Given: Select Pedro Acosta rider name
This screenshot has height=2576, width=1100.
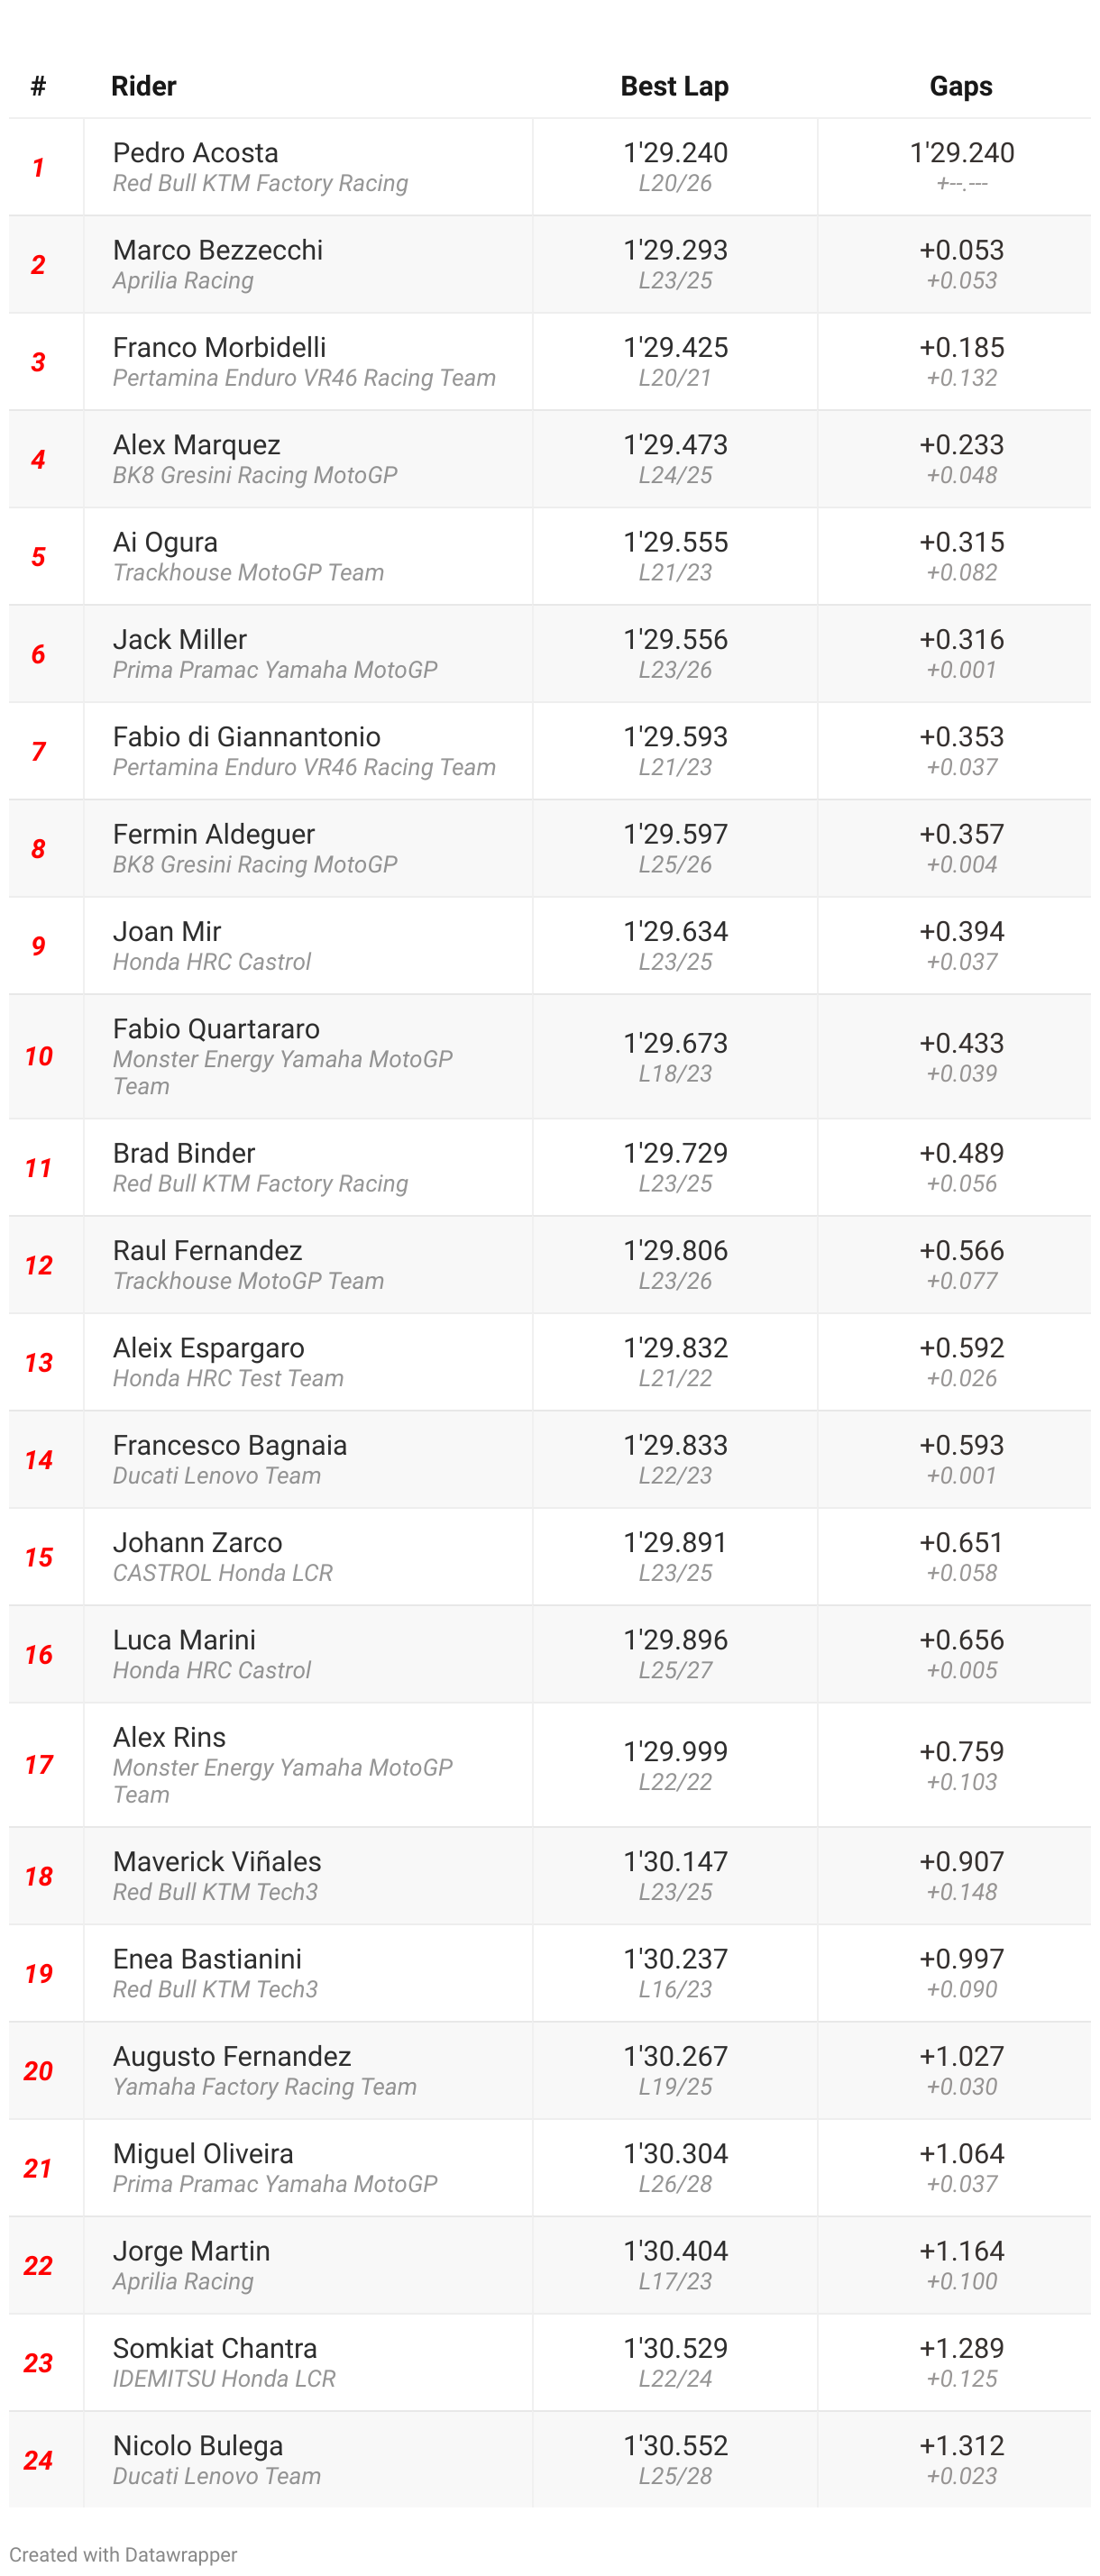Looking at the screenshot, I should point(195,152).
